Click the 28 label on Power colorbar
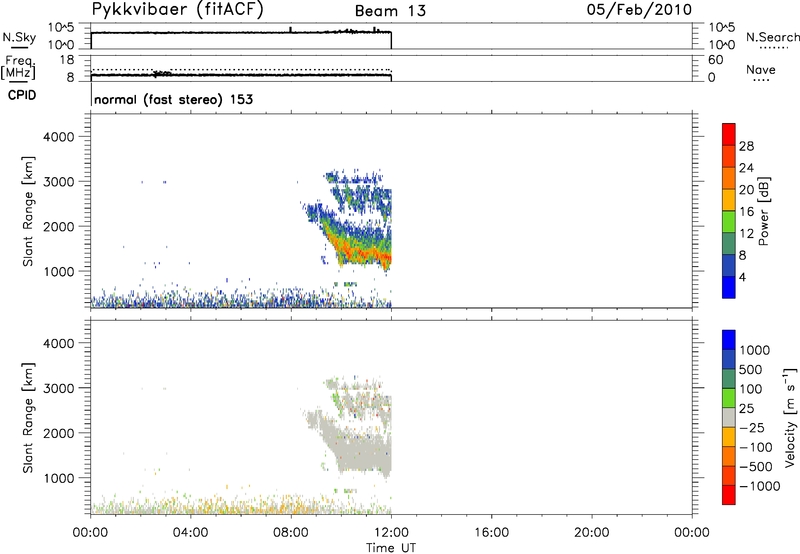 click(746, 146)
